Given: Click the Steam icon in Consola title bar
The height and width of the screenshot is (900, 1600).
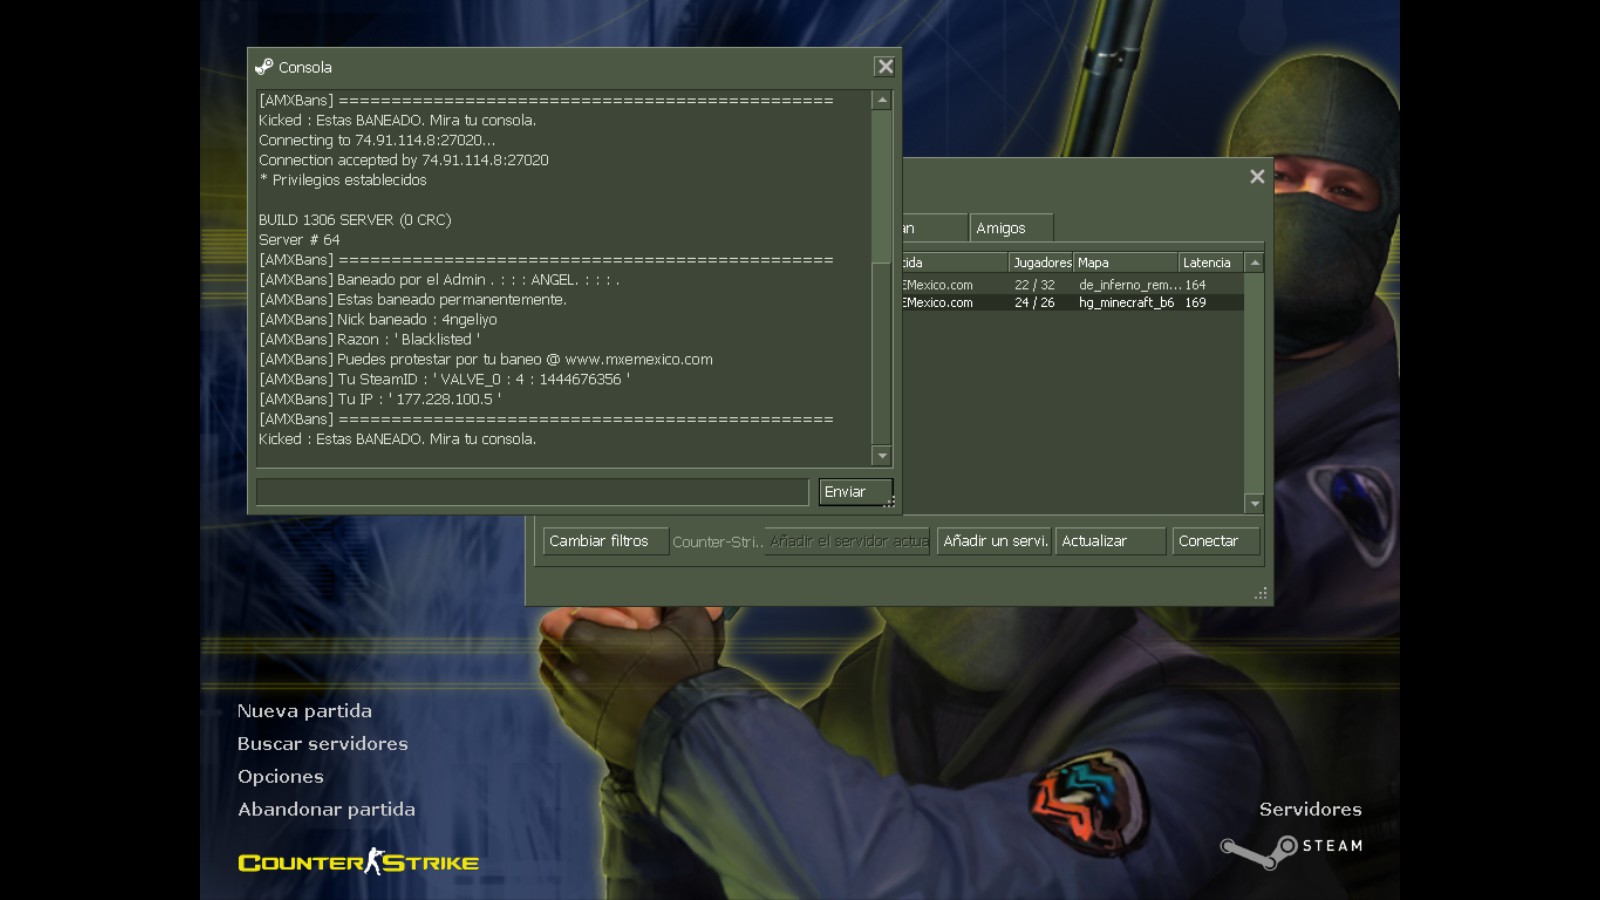Looking at the screenshot, I should click(x=264, y=67).
